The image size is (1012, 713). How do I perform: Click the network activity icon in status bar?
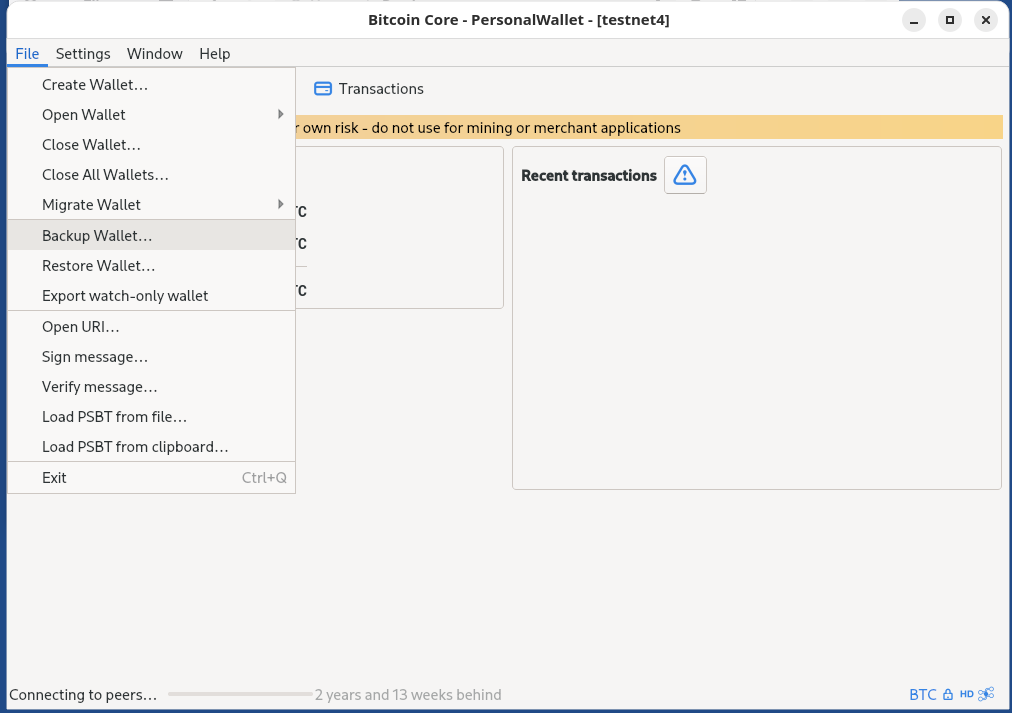tap(986, 694)
